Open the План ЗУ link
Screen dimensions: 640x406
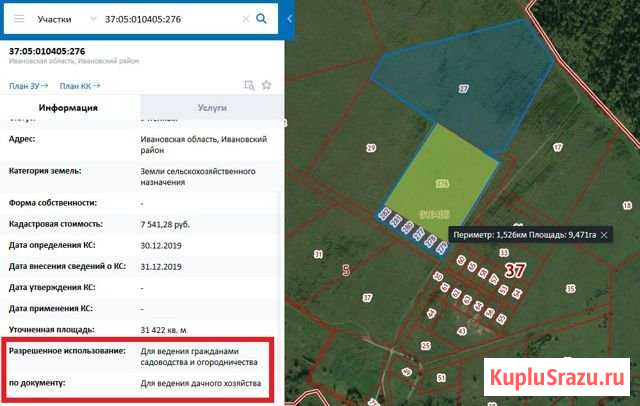coord(28,86)
